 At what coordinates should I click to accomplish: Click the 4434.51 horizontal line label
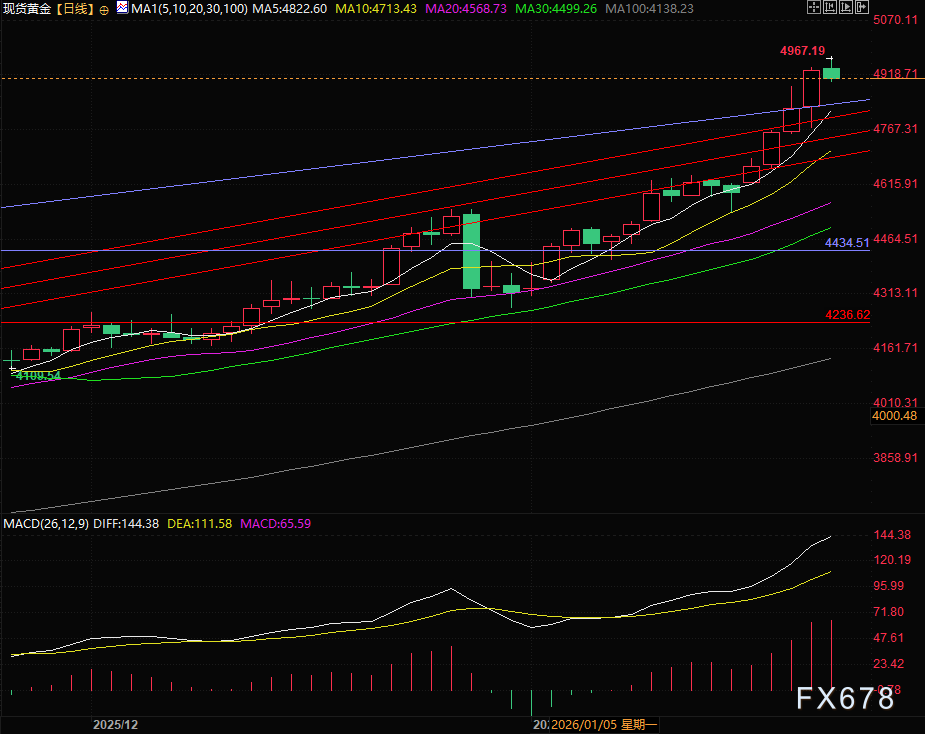[847, 243]
